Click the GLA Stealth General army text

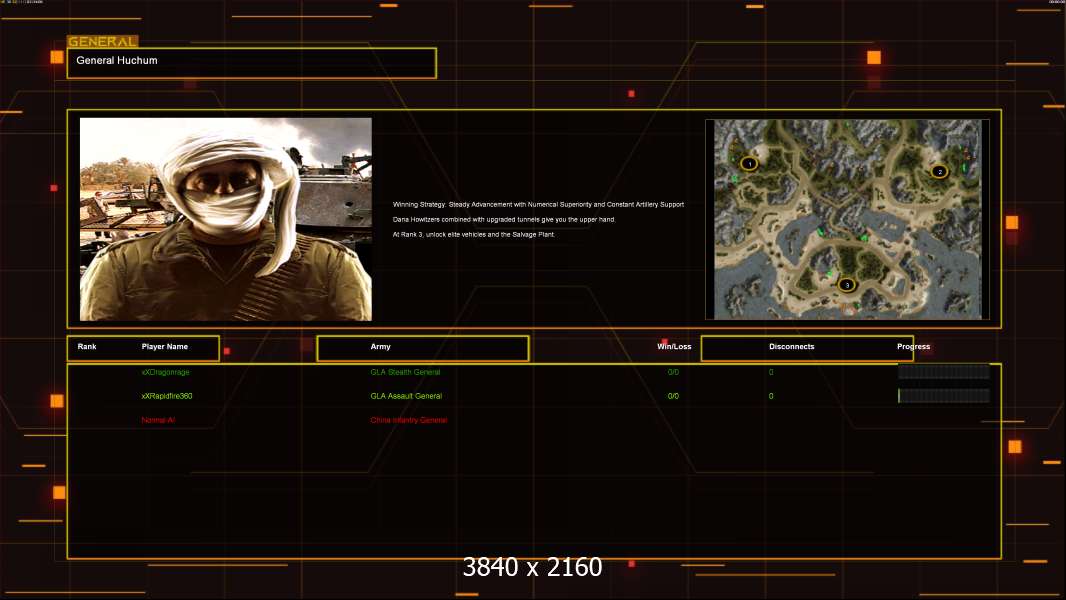coord(405,372)
